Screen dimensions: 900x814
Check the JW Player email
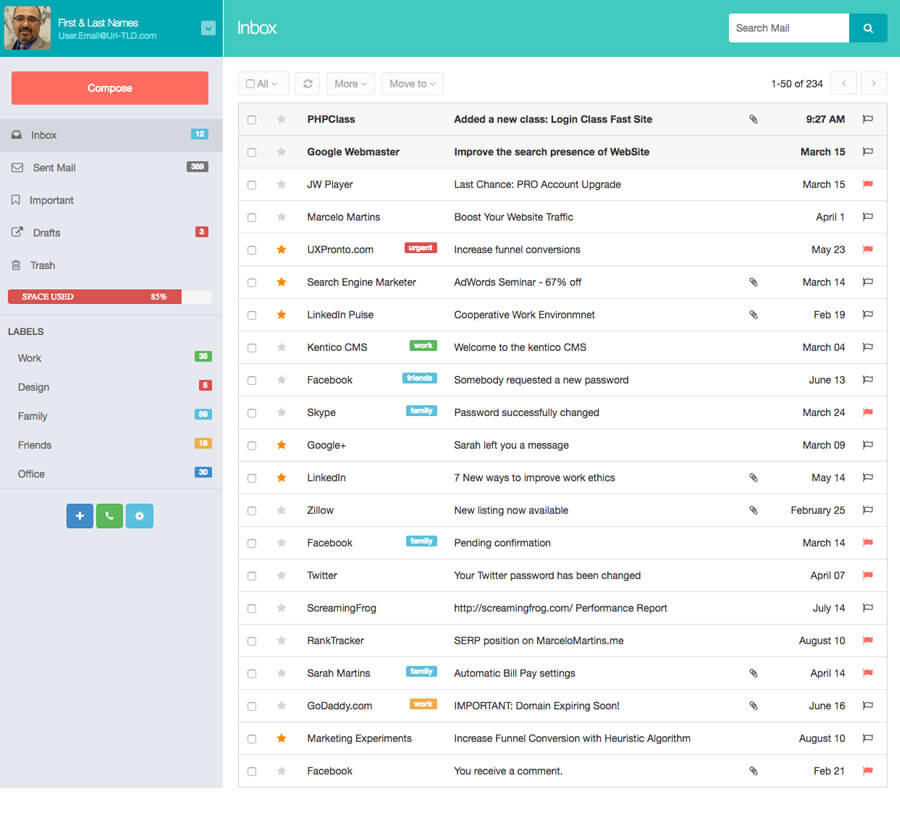tap(251, 185)
